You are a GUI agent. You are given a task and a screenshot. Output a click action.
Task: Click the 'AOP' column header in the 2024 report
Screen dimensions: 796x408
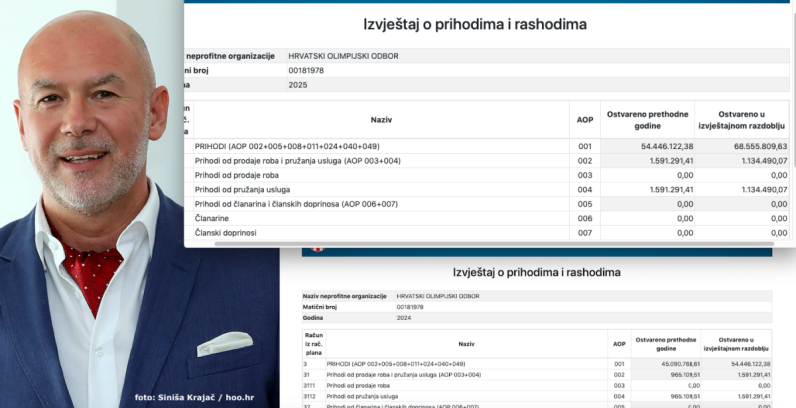point(619,344)
